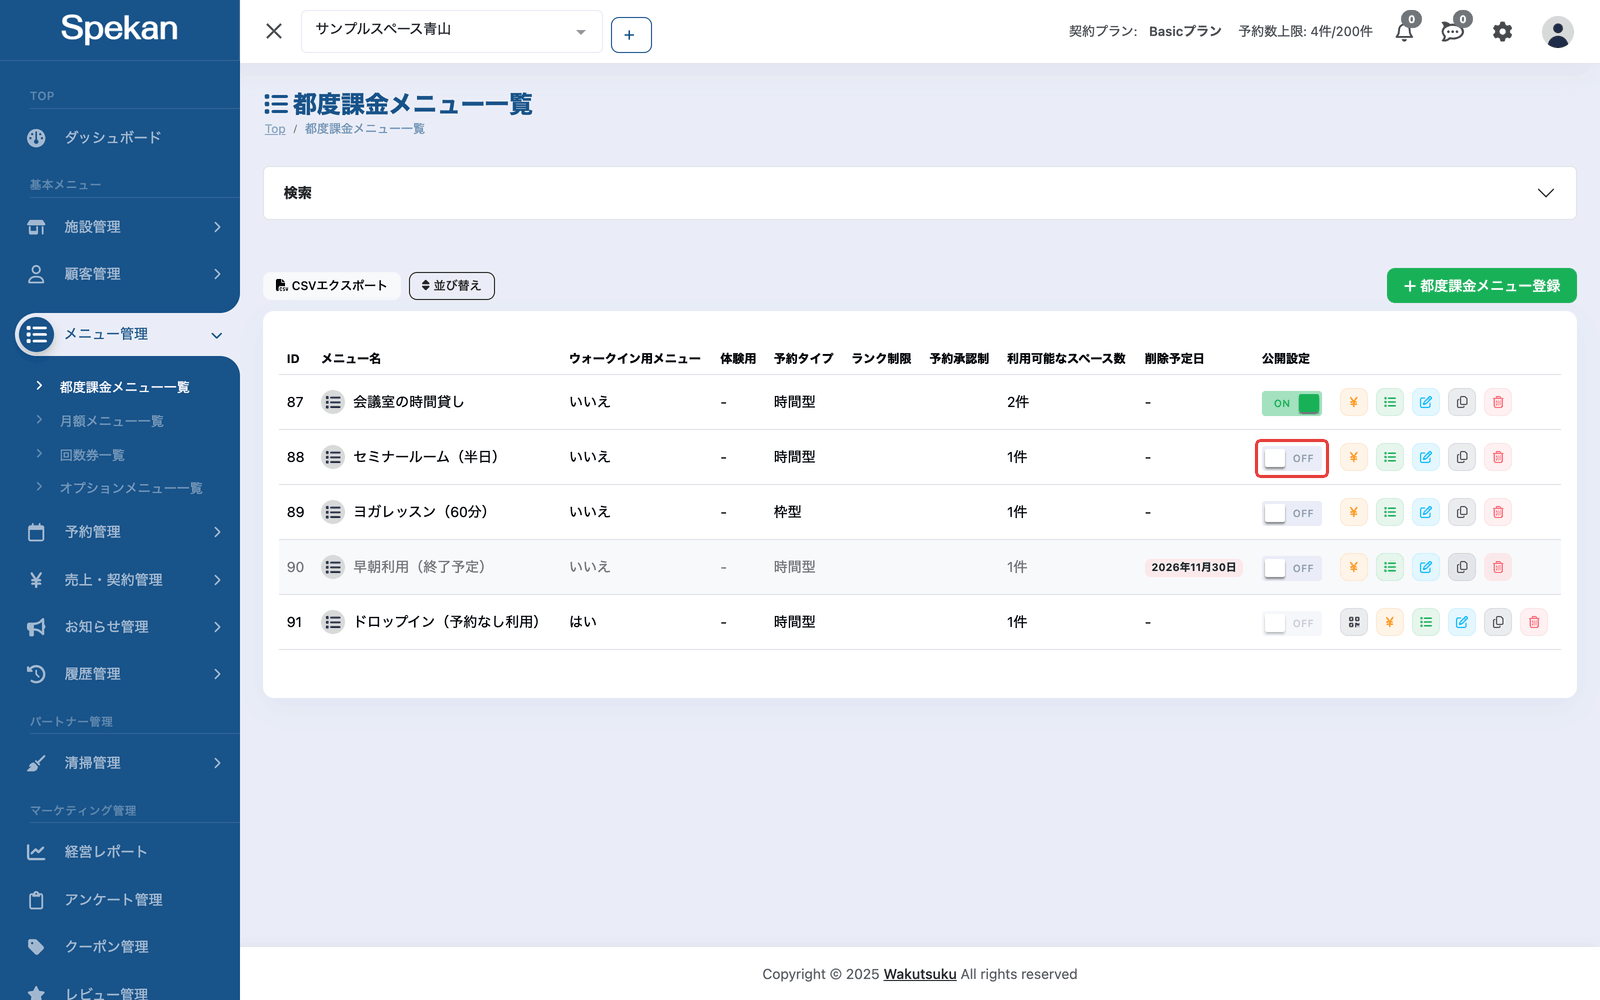Expand the 検索 search panel
The width and height of the screenshot is (1600, 1000).
[x=920, y=193]
